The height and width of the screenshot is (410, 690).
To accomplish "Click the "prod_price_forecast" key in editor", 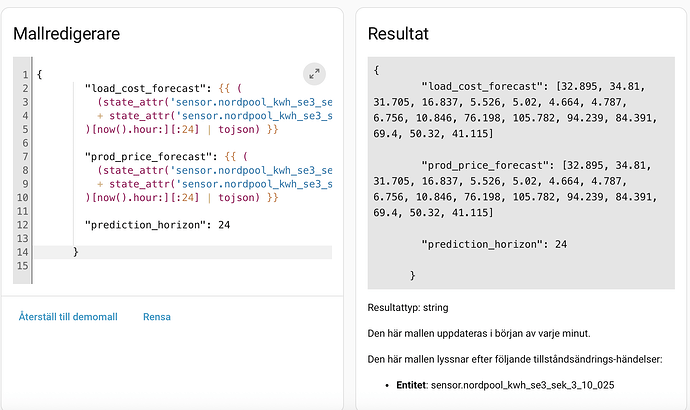I will coord(149,157).
